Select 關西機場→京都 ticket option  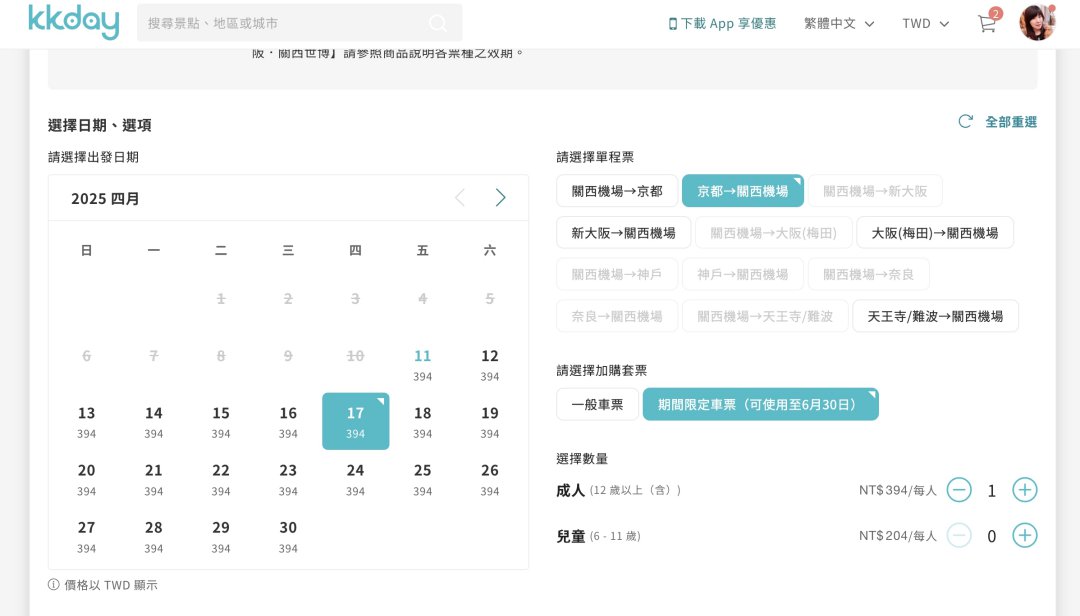[x=617, y=191]
